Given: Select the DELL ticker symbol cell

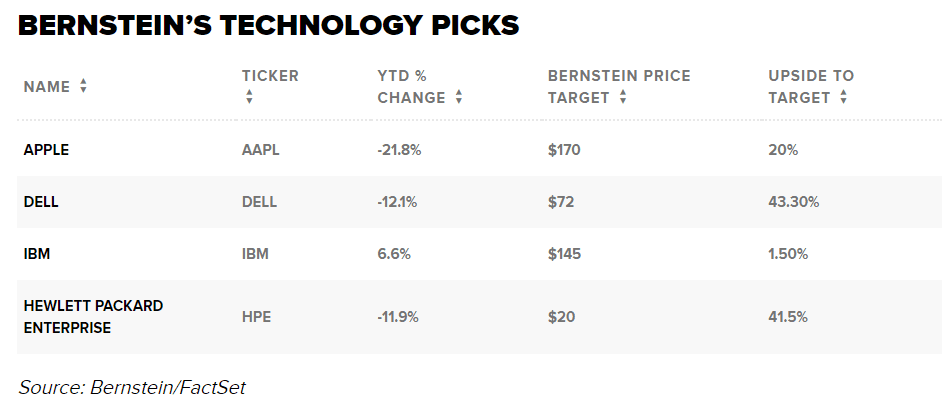Looking at the screenshot, I should click(259, 202).
